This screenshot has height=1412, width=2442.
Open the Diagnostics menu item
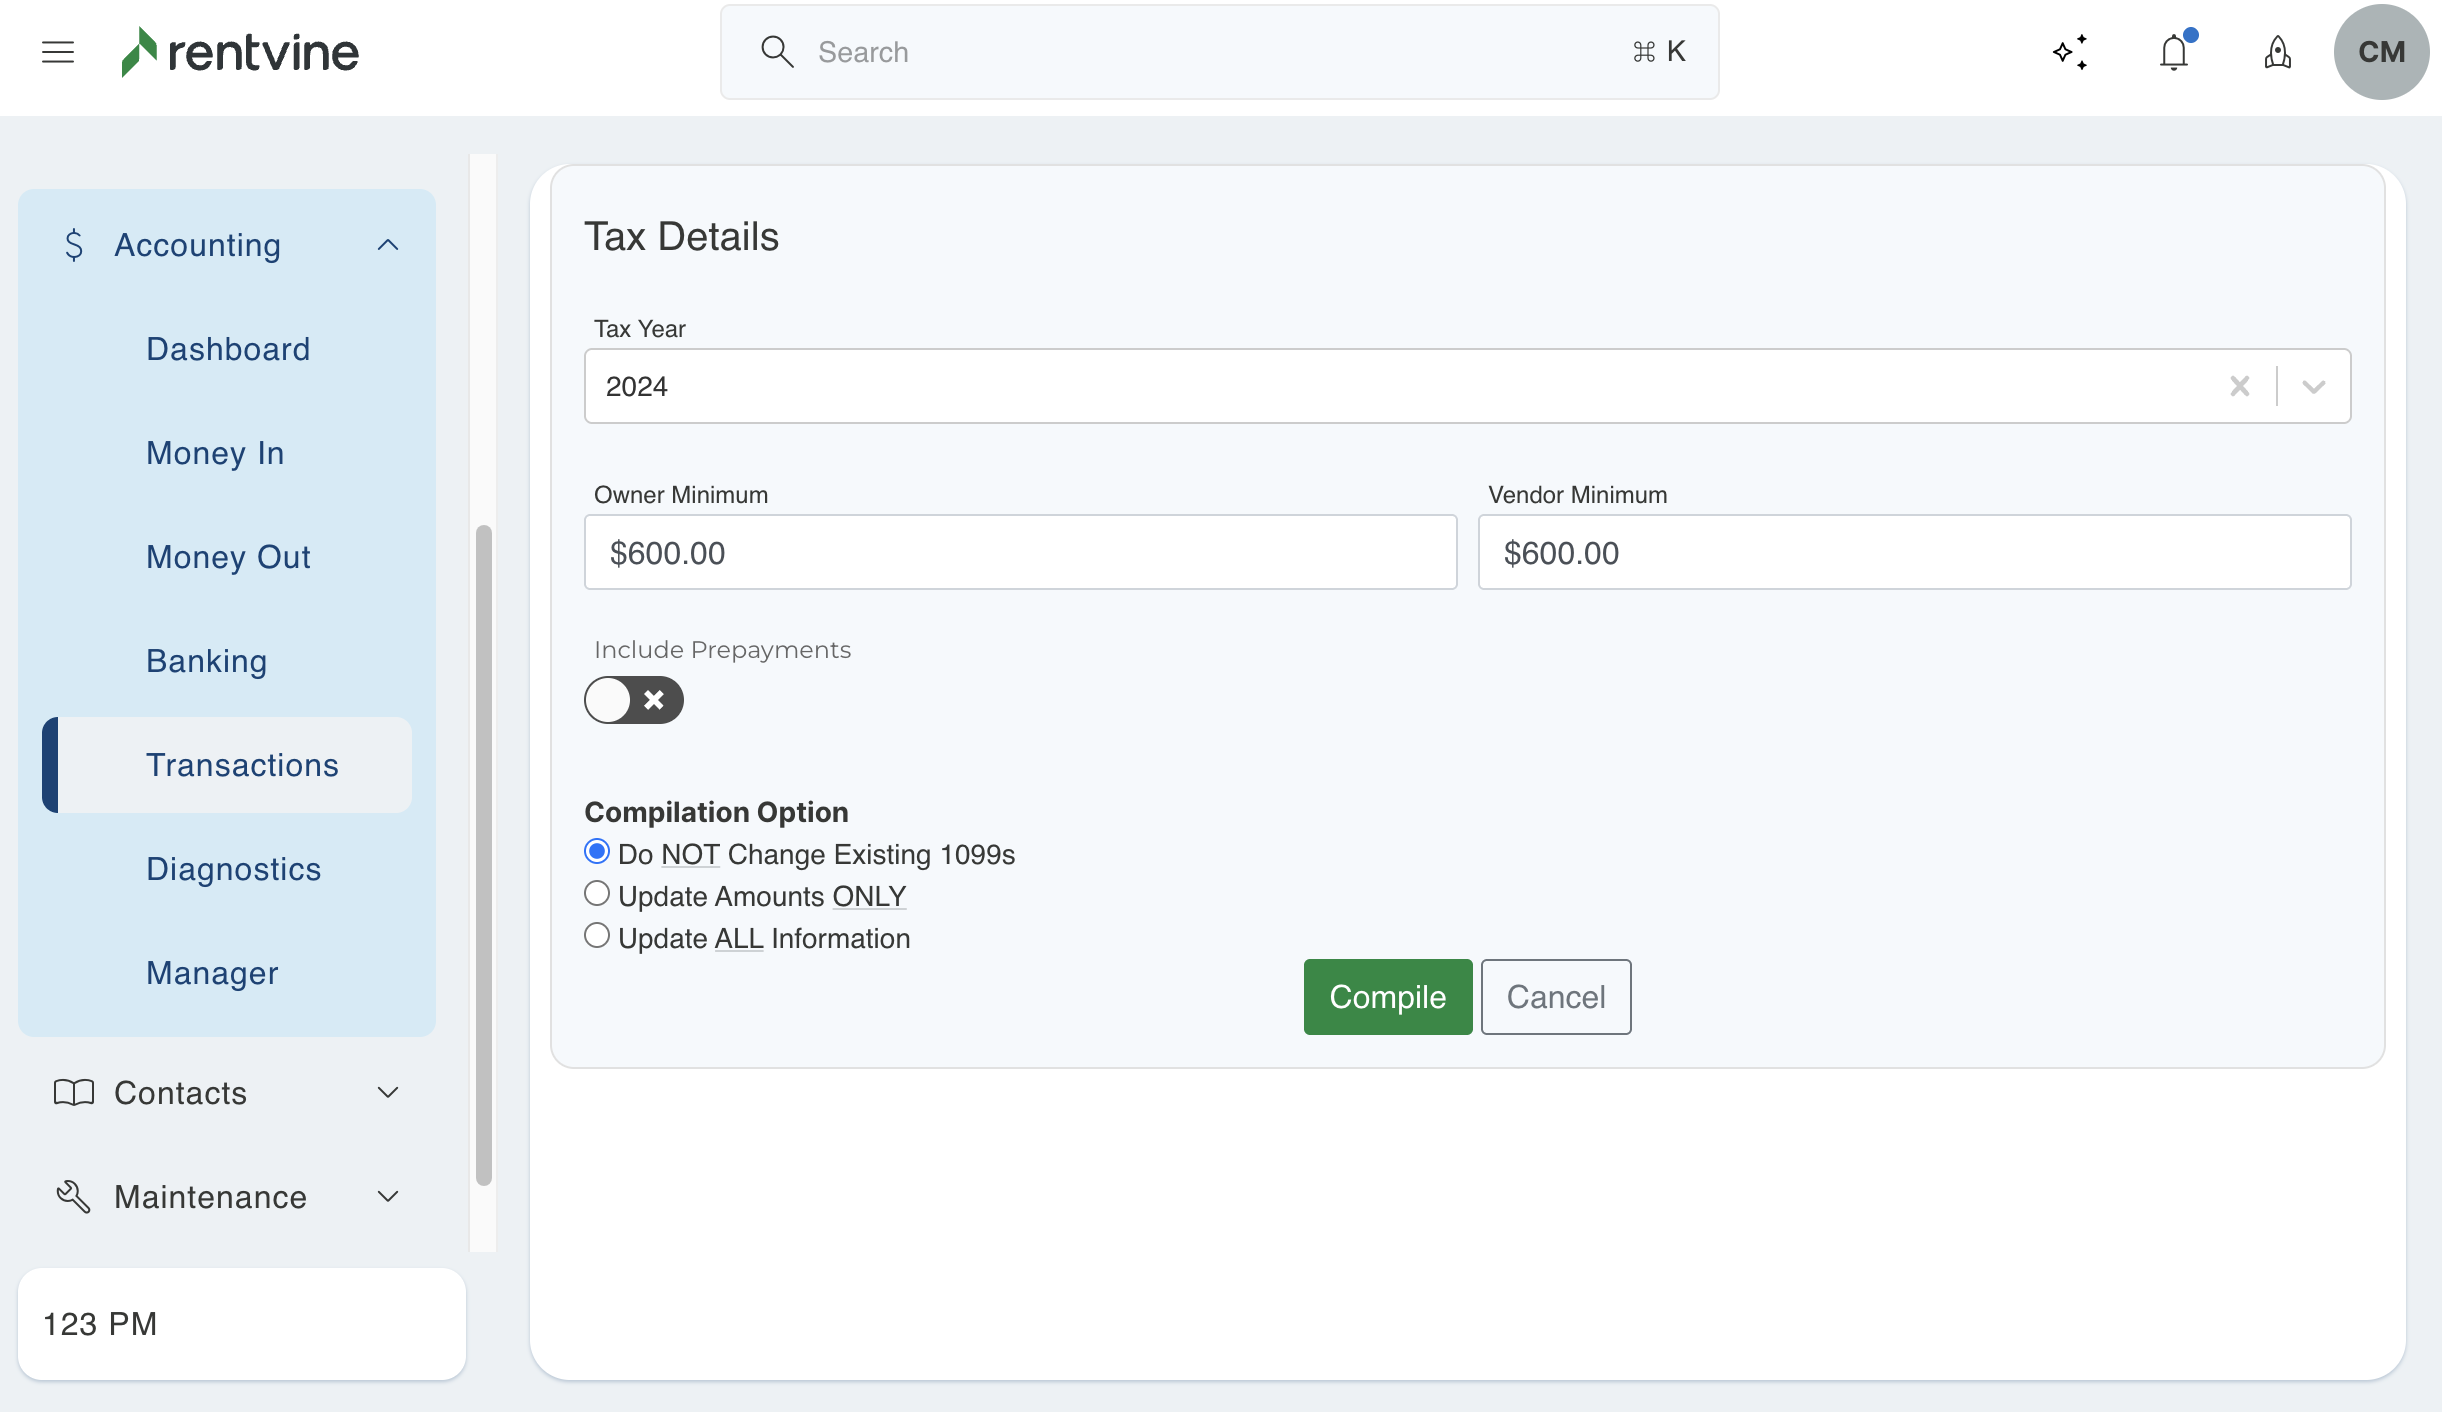[233, 869]
